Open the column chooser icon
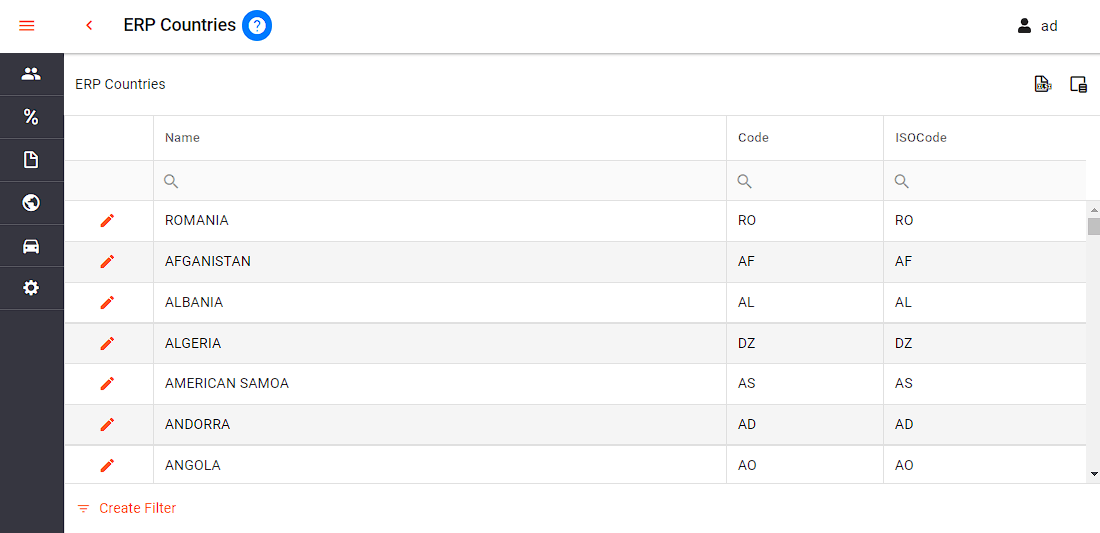The width and height of the screenshot is (1100, 533). tap(1078, 85)
